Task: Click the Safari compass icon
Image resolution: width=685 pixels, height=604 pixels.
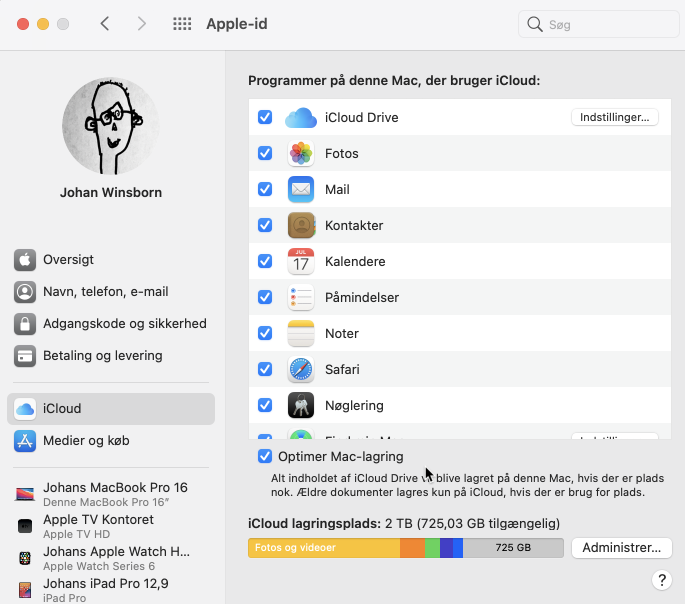Action: (x=301, y=369)
